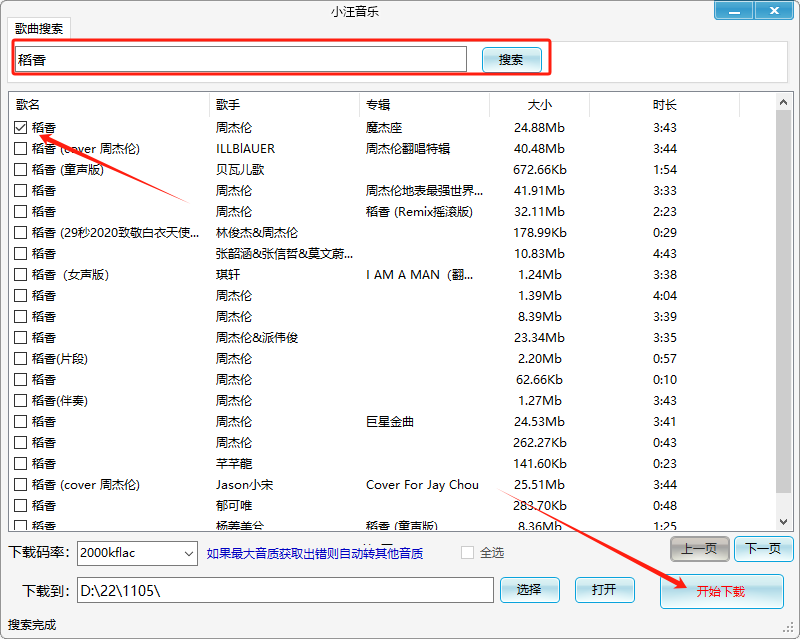Image resolution: width=800 pixels, height=639 pixels.
Task: Close the 小汪音乐 window
Action: (773, 11)
